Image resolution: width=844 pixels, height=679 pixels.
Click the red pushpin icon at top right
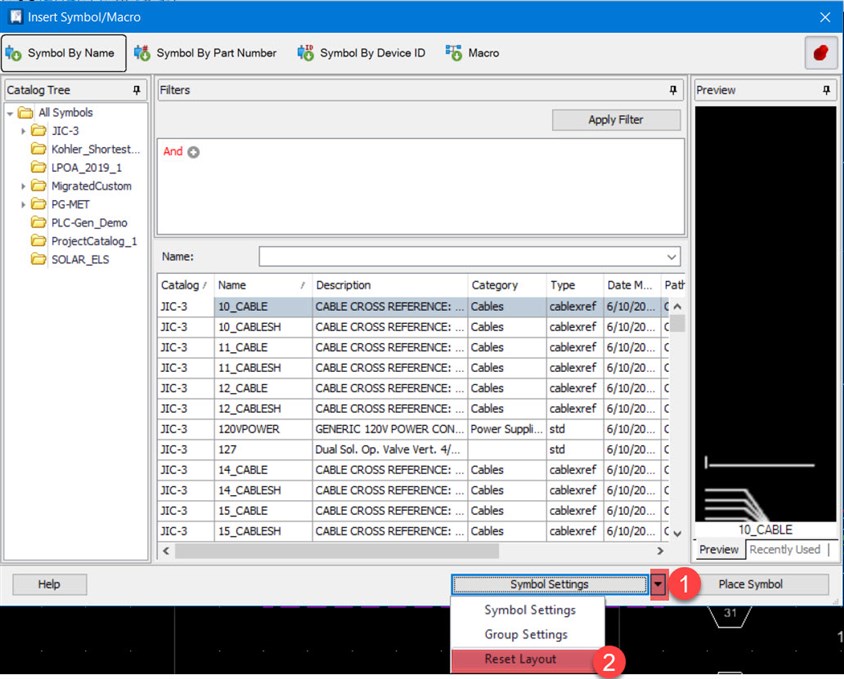tap(820, 52)
